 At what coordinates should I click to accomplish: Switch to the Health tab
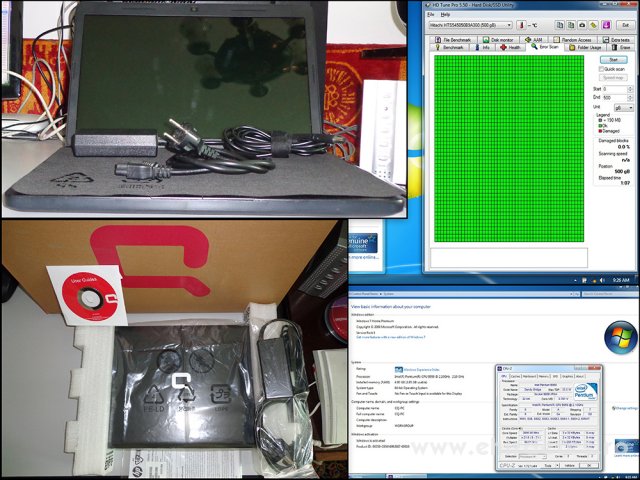(x=514, y=46)
